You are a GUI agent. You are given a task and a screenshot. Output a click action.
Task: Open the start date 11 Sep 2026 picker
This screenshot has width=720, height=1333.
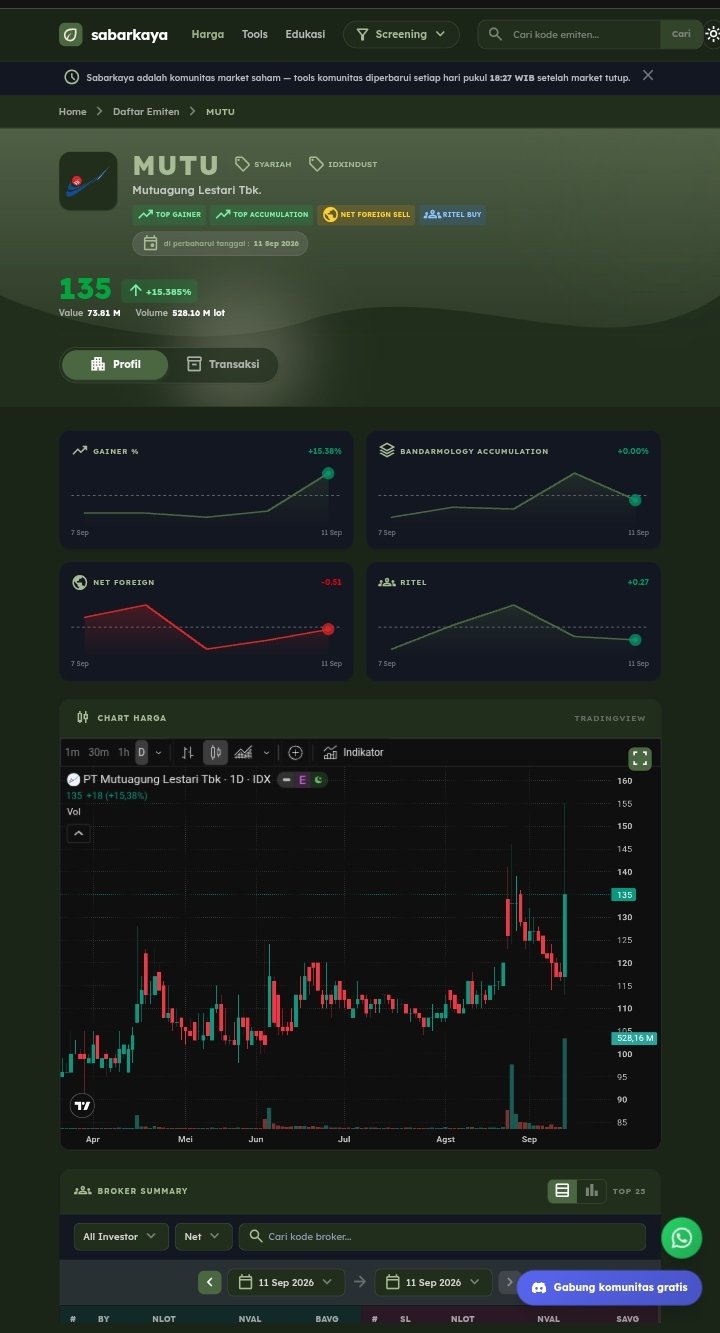286,1282
